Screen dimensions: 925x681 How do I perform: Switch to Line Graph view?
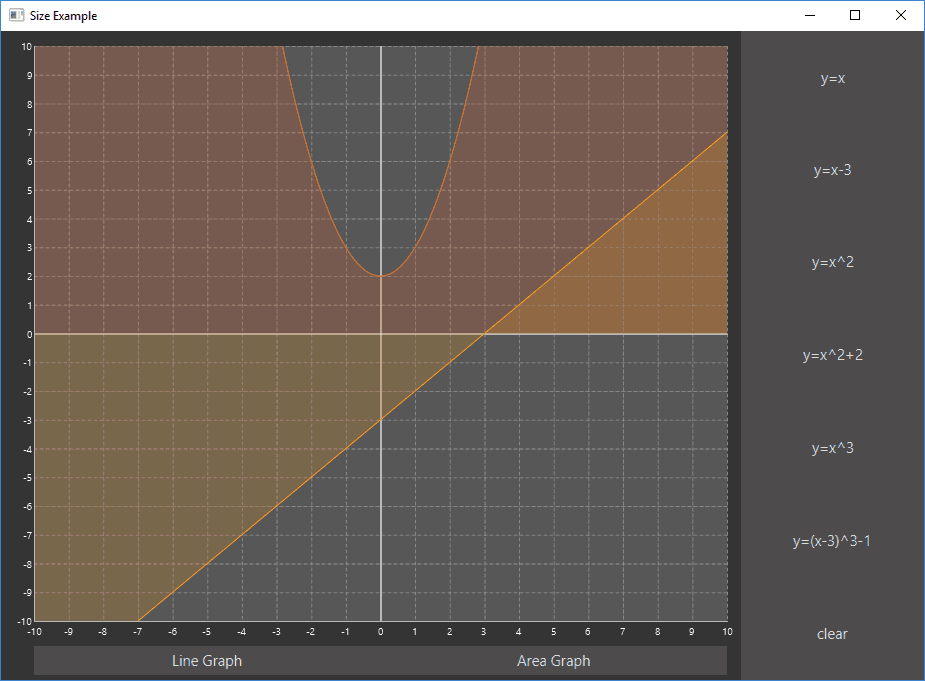pyautogui.click(x=207, y=661)
